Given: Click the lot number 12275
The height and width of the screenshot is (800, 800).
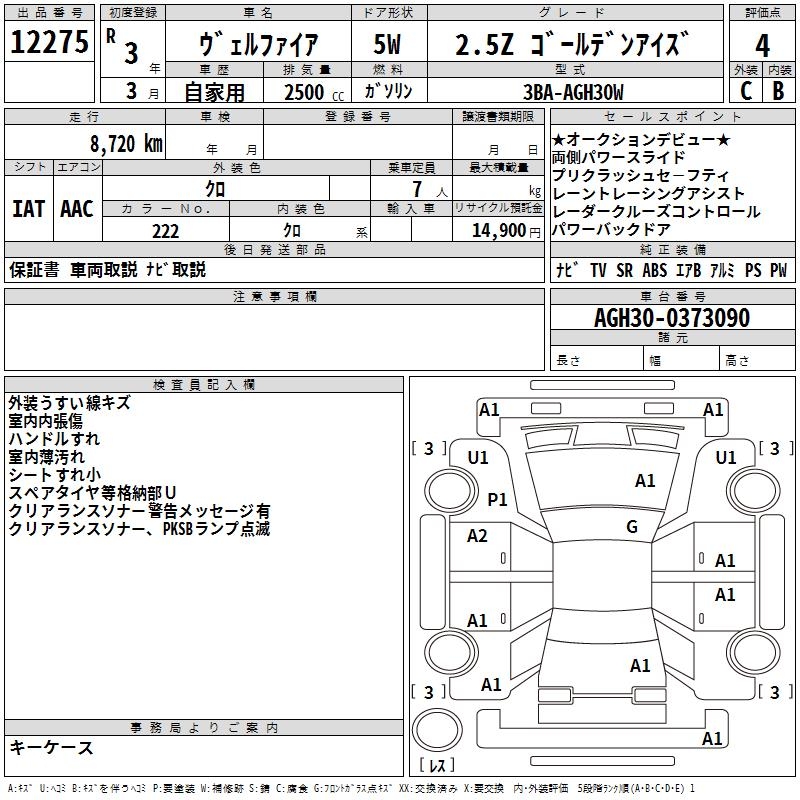Looking at the screenshot, I should 49,42.
